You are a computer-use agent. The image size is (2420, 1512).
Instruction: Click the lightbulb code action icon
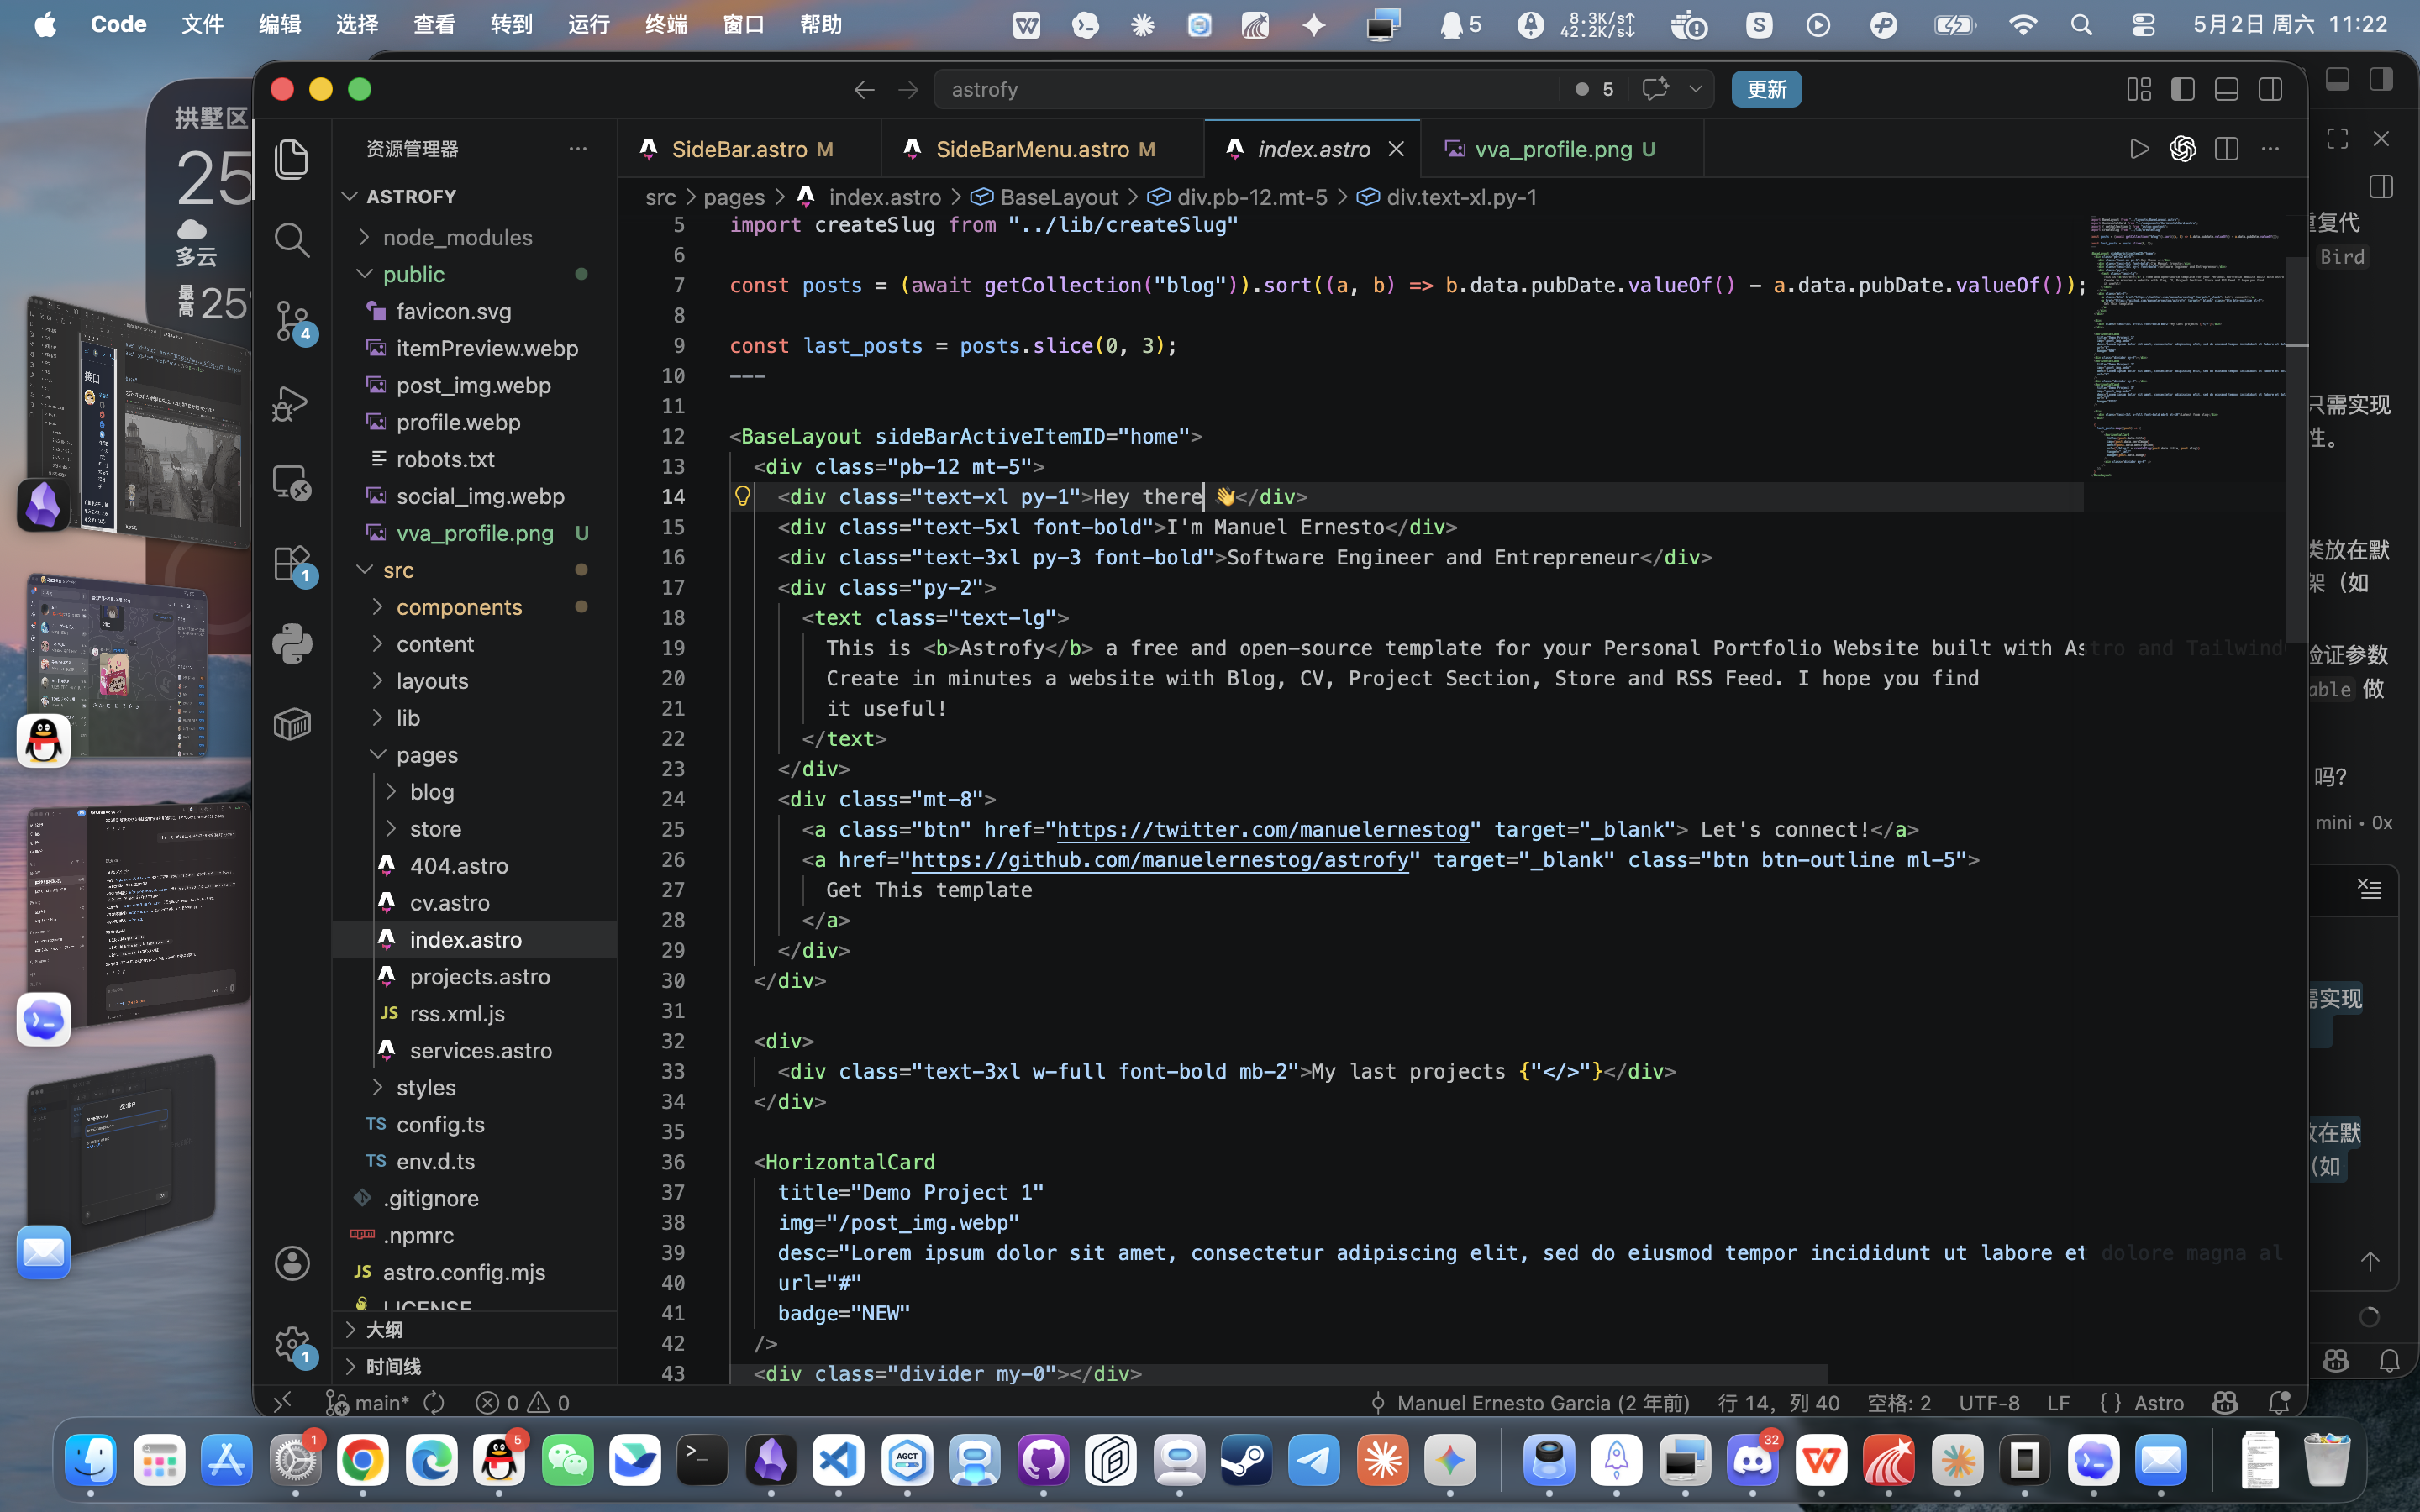[742, 496]
